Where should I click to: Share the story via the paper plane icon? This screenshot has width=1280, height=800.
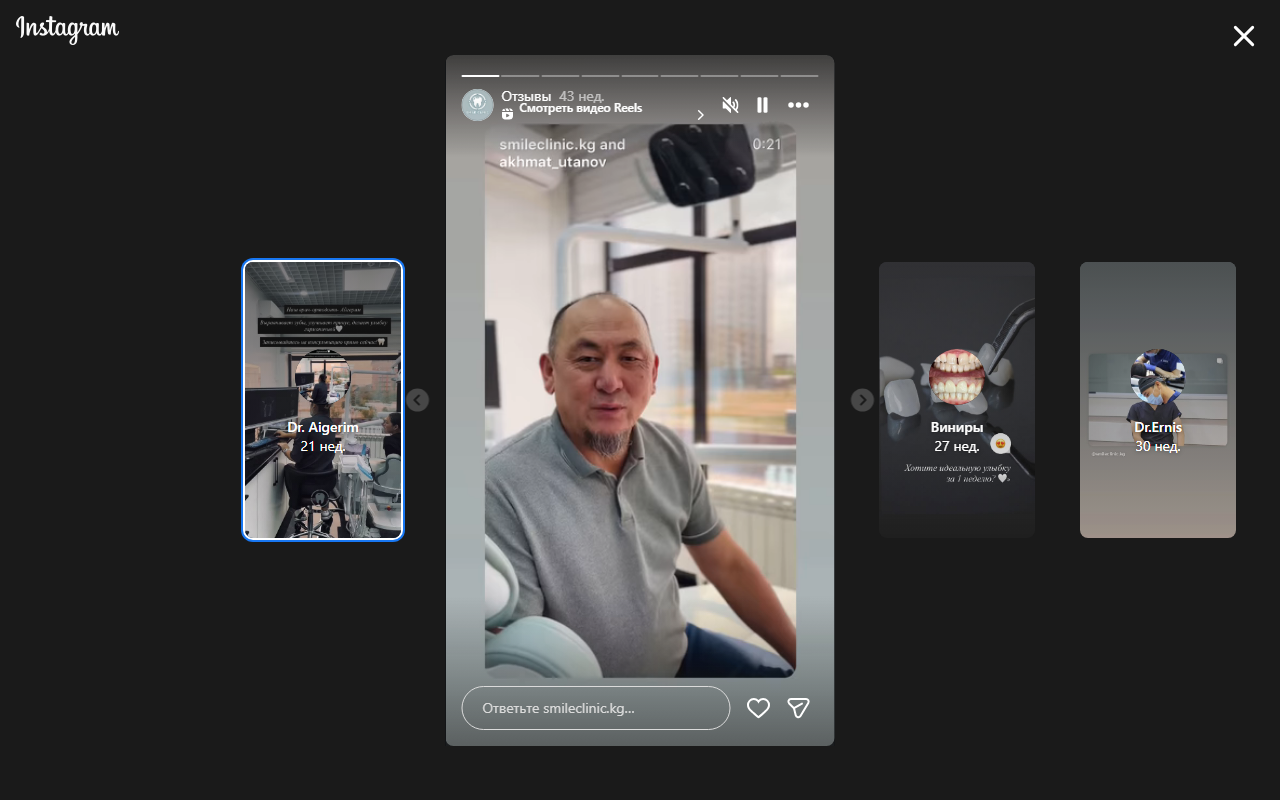coord(798,708)
